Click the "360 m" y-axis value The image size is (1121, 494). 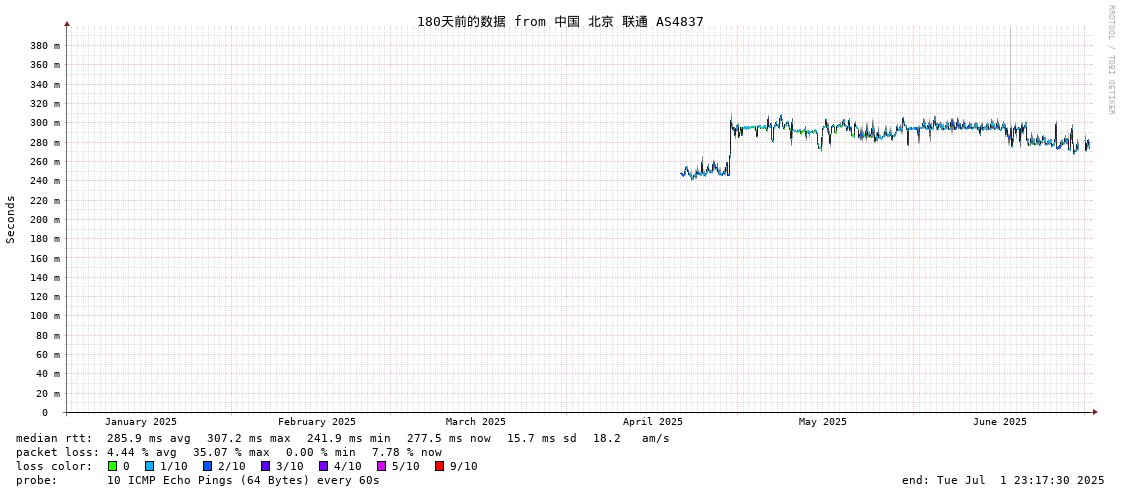(45, 65)
